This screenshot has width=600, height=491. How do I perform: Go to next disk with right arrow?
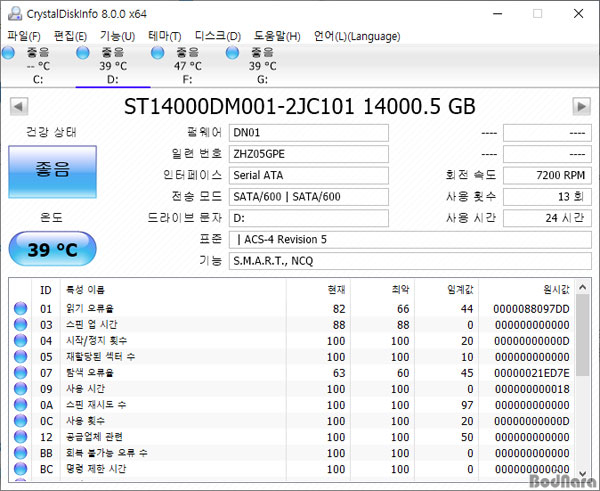(581, 106)
